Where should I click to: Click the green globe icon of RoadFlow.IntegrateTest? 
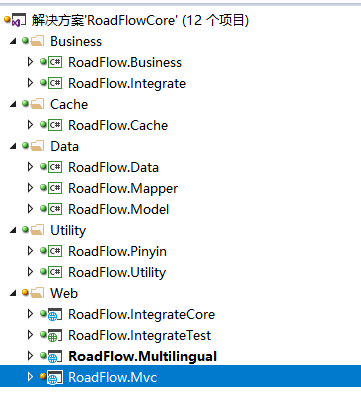(54, 336)
